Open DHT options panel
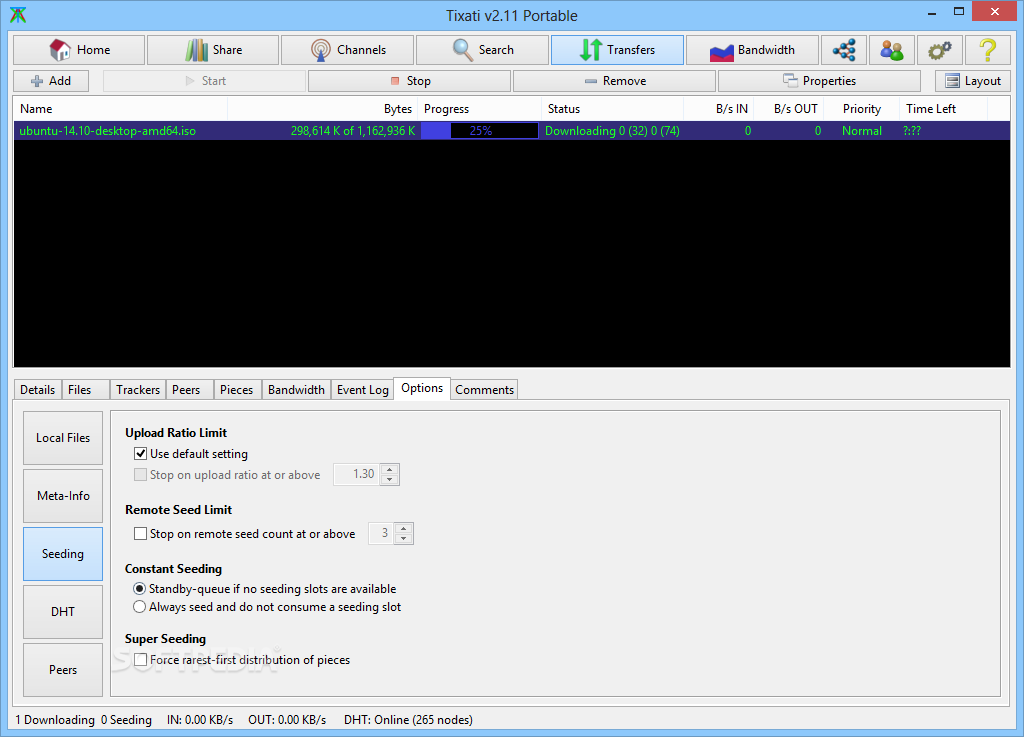Screen dimensions: 1024x737 click(63, 612)
